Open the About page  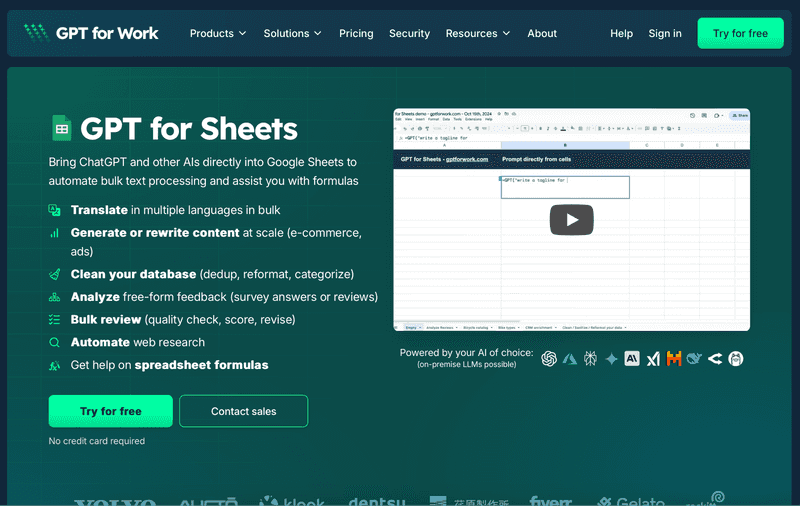pyautogui.click(x=542, y=34)
